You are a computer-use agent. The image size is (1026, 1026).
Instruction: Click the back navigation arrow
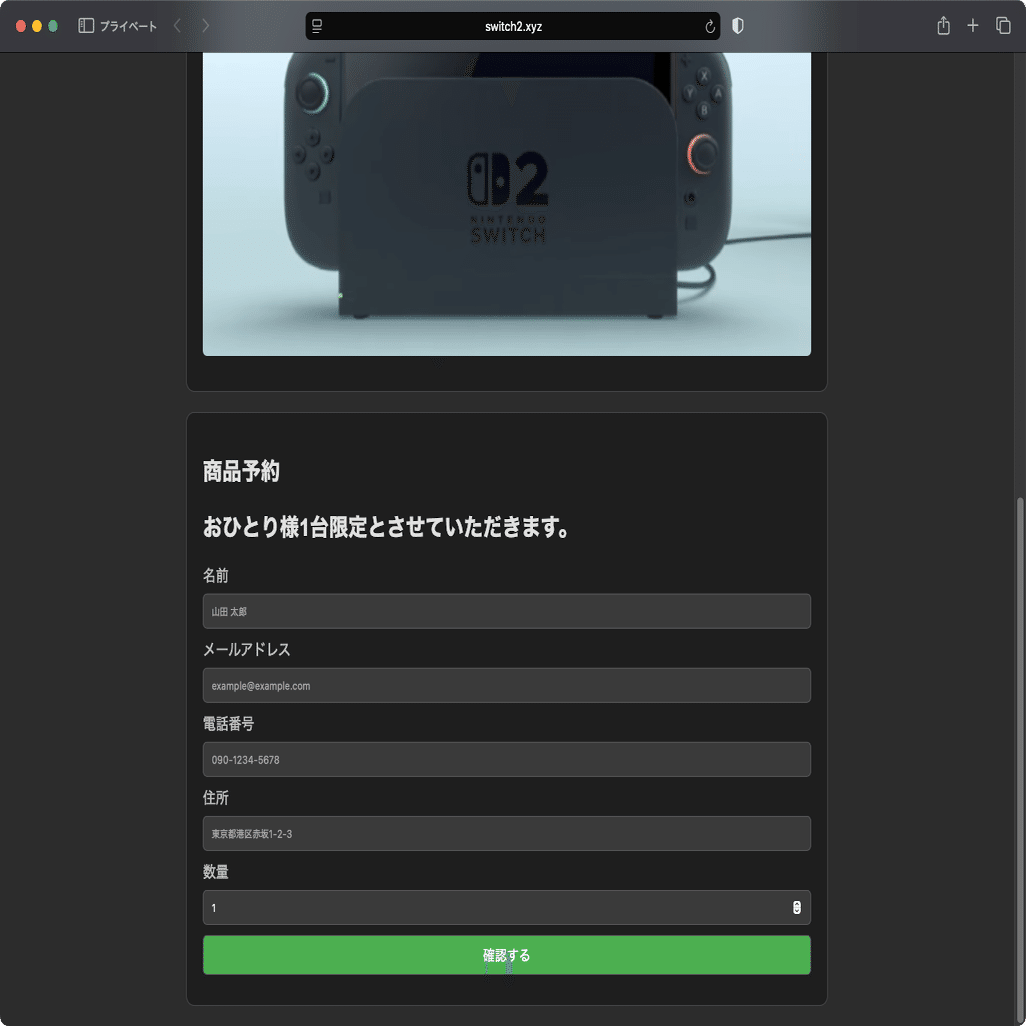click(177, 26)
